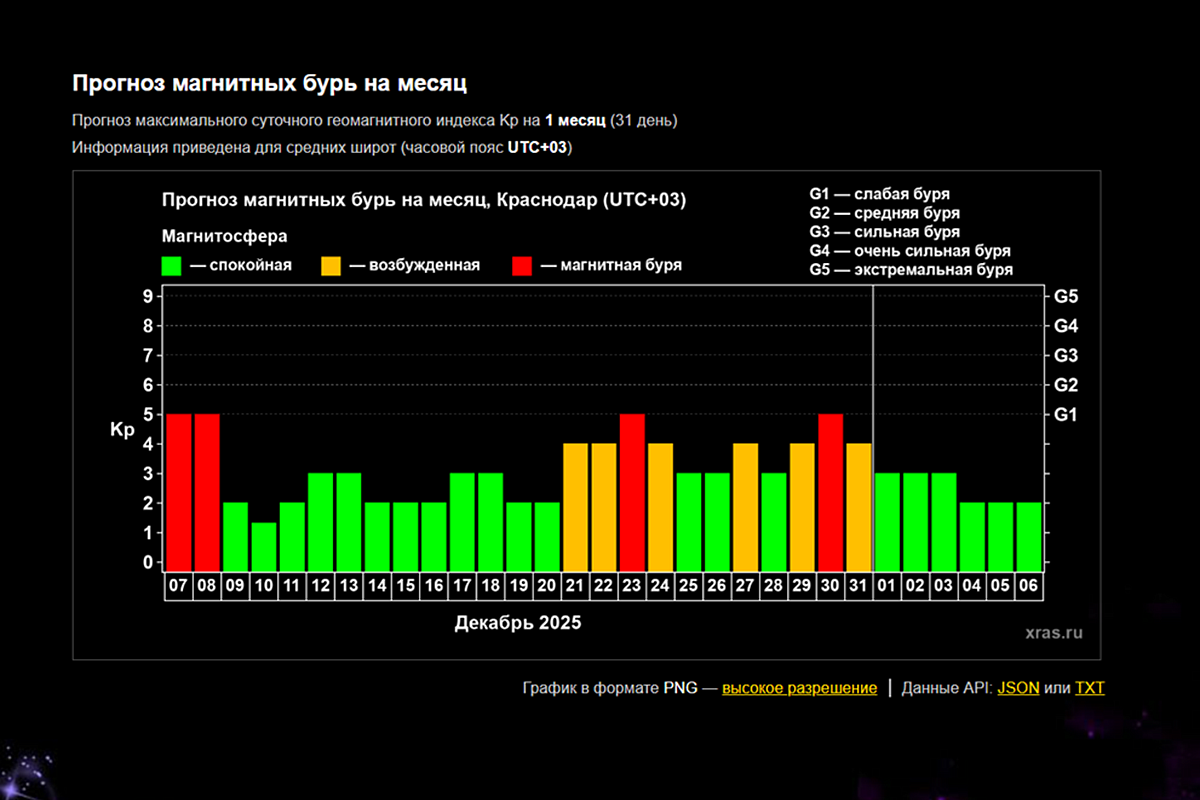Viewport: 1200px width, 800px height.
Task: Click the date label 31 on the axis
Action: tap(859, 587)
